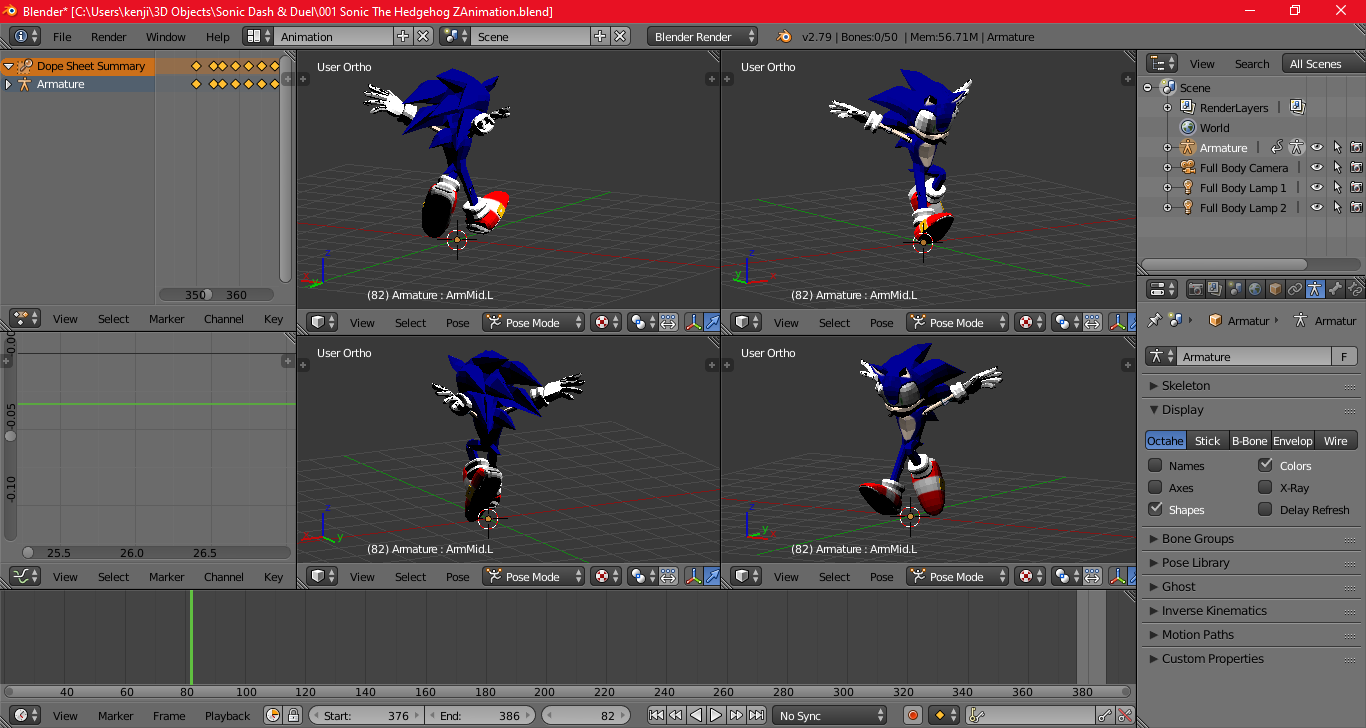Select the Stick bone display type
1366x728 pixels.
click(1207, 440)
